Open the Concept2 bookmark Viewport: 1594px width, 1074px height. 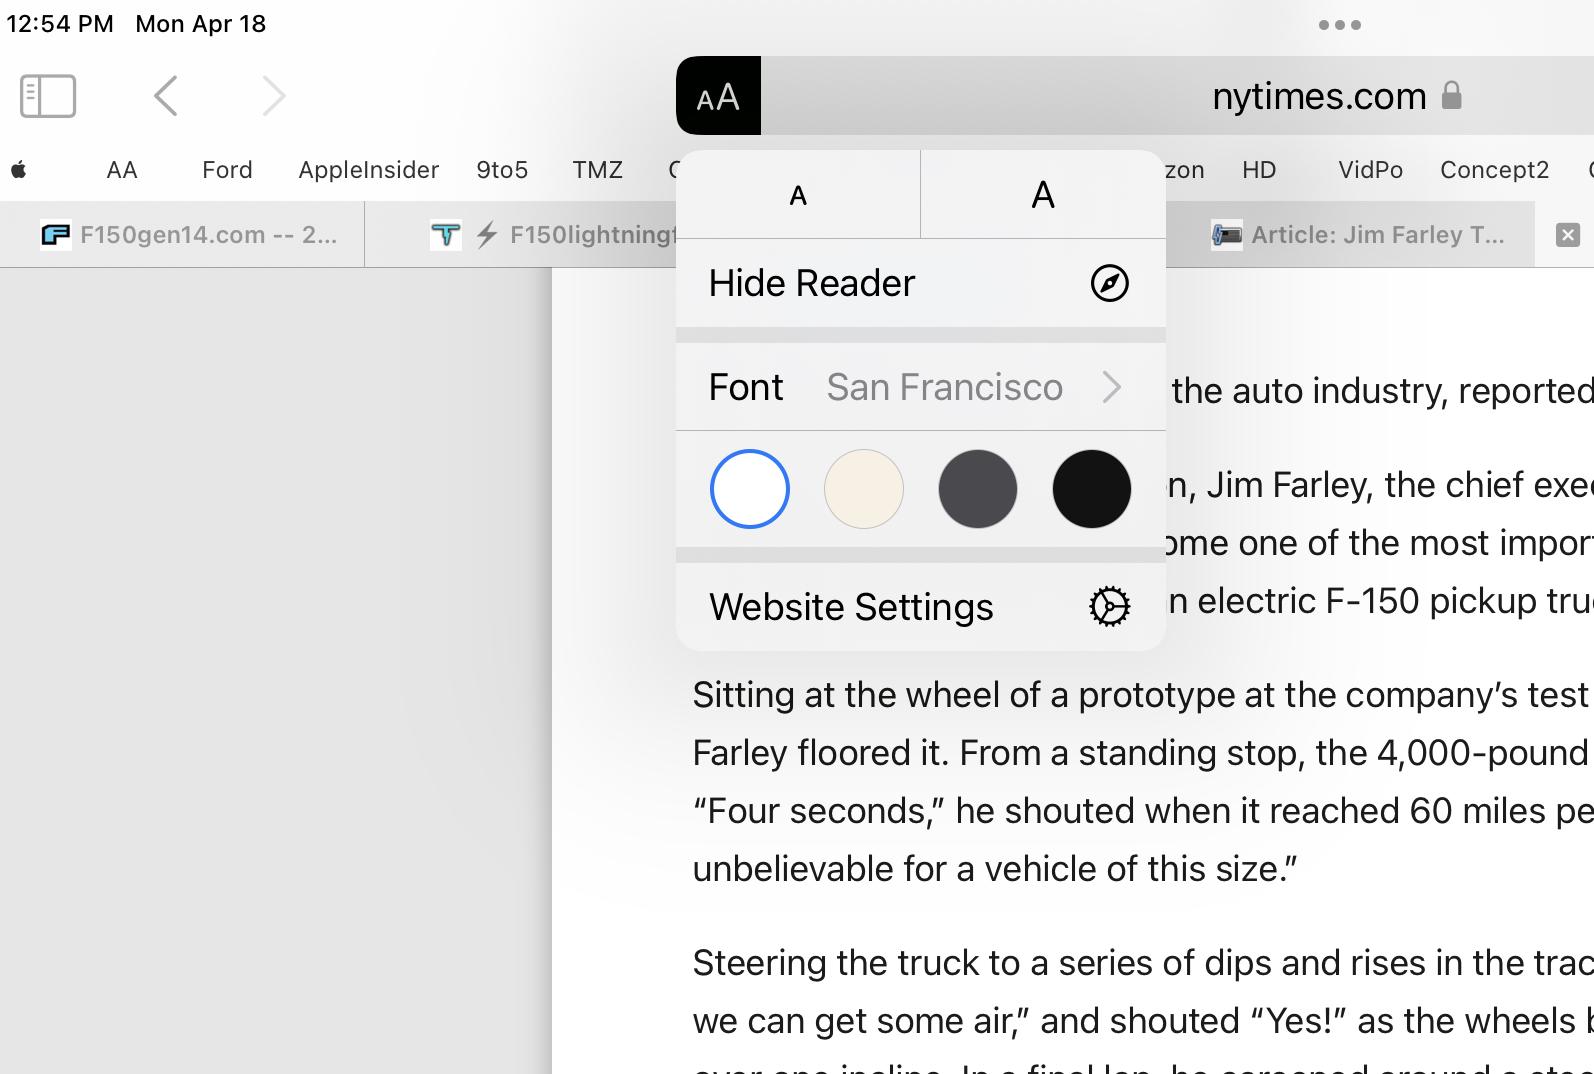[x=1495, y=170]
